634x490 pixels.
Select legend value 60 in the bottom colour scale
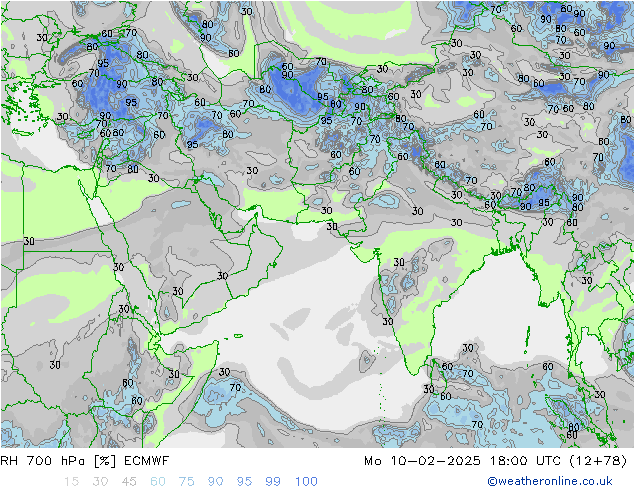pyautogui.click(x=158, y=482)
